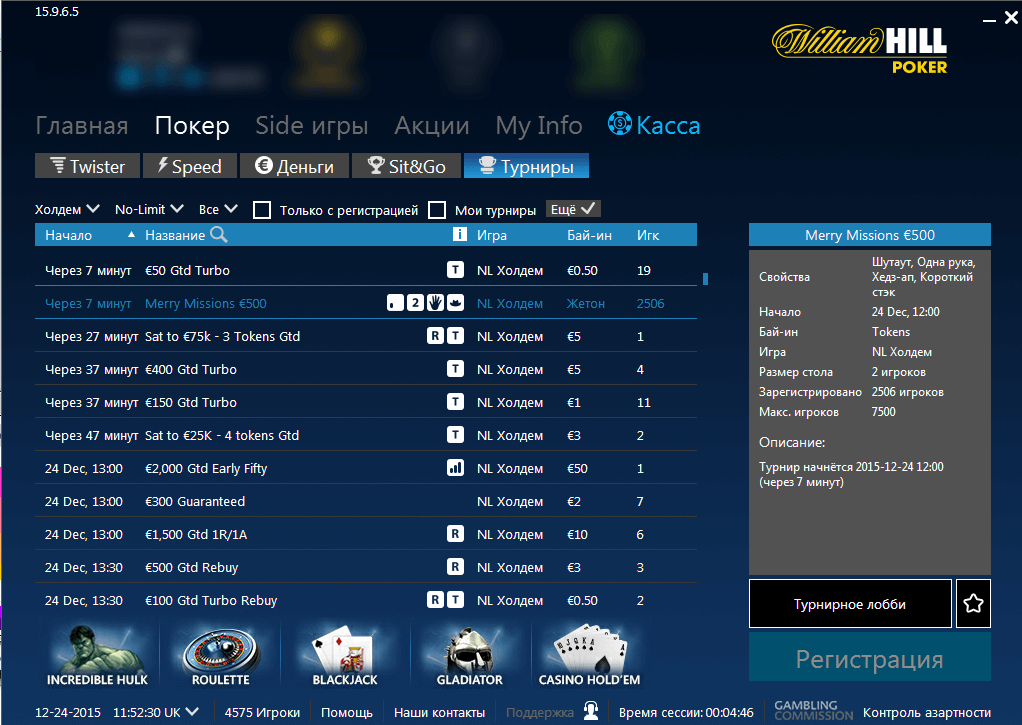Click the info icon column header
1022x725 pixels.
pos(459,235)
